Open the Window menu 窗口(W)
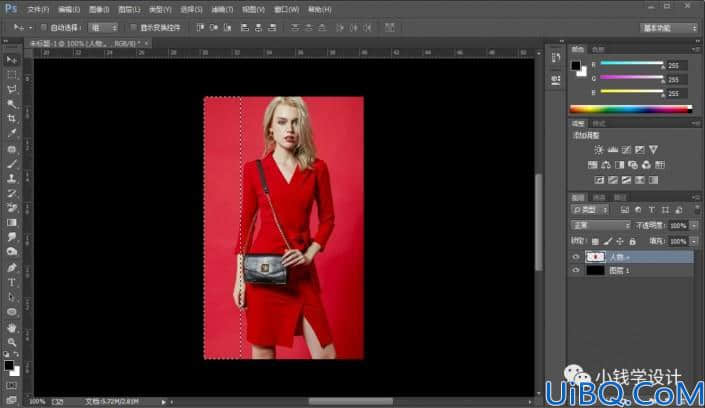The image size is (705, 408). (286, 9)
